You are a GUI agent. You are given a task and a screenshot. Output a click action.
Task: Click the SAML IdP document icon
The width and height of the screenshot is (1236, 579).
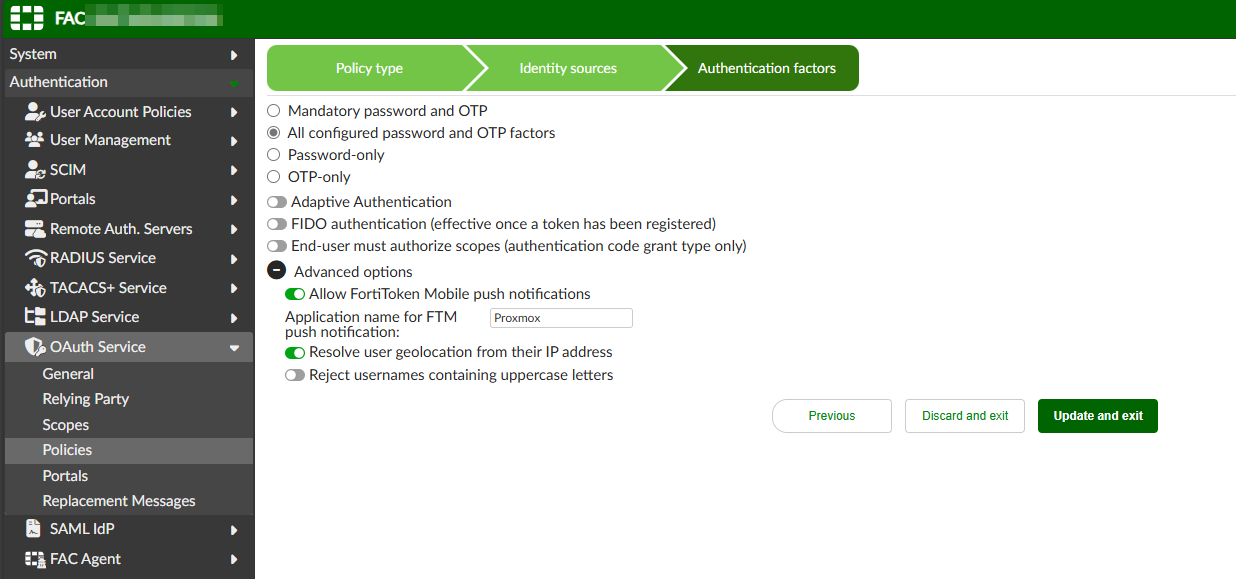point(34,529)
